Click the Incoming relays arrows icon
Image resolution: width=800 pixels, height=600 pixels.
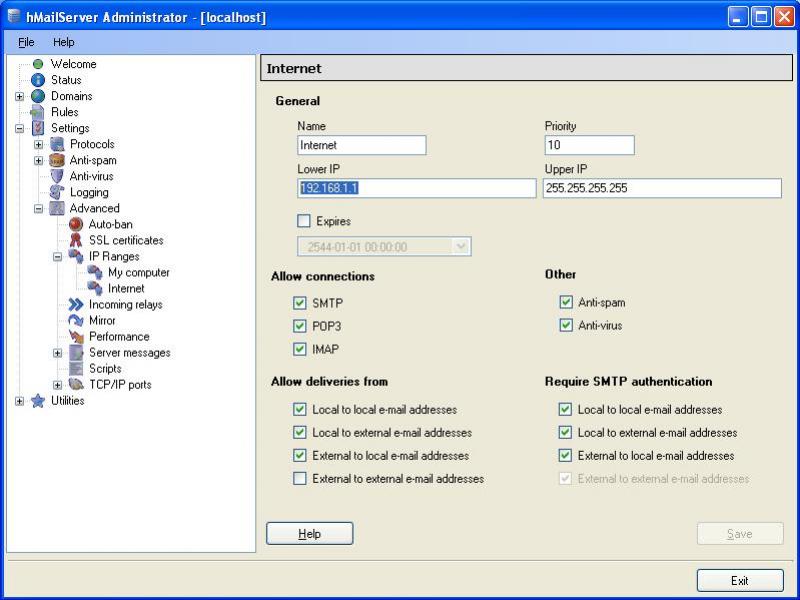[76, 305]
